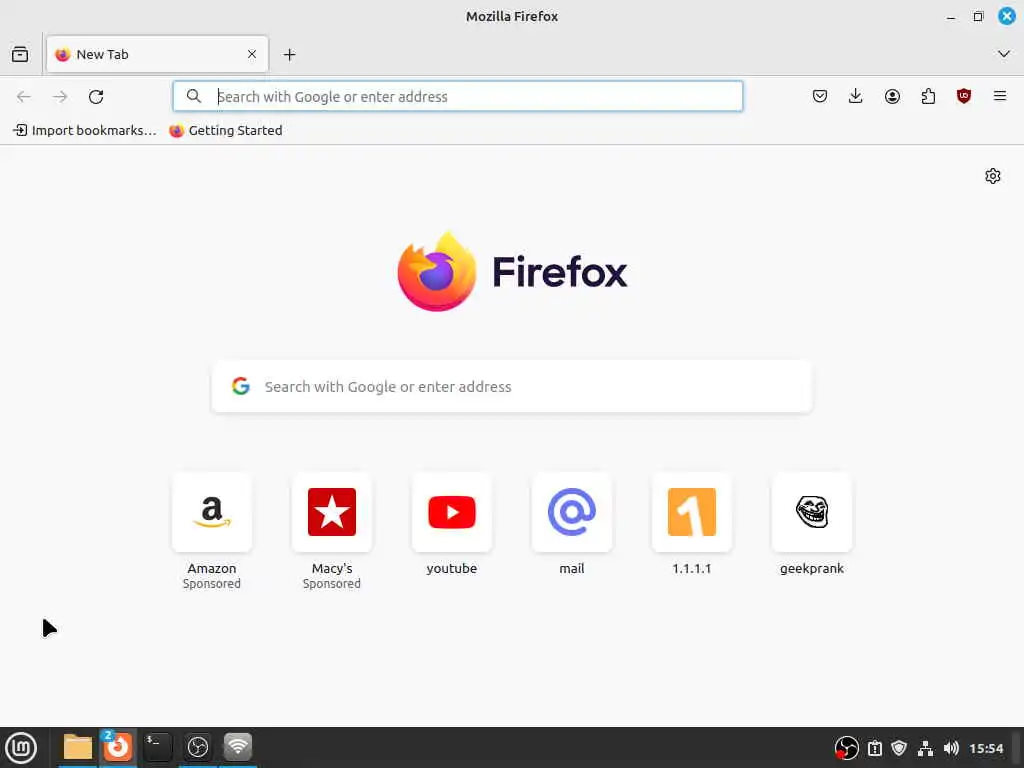Screen dimensions: 1024x768
Task: Expand the list all tabs chevron
Action: pos(1004,54)
